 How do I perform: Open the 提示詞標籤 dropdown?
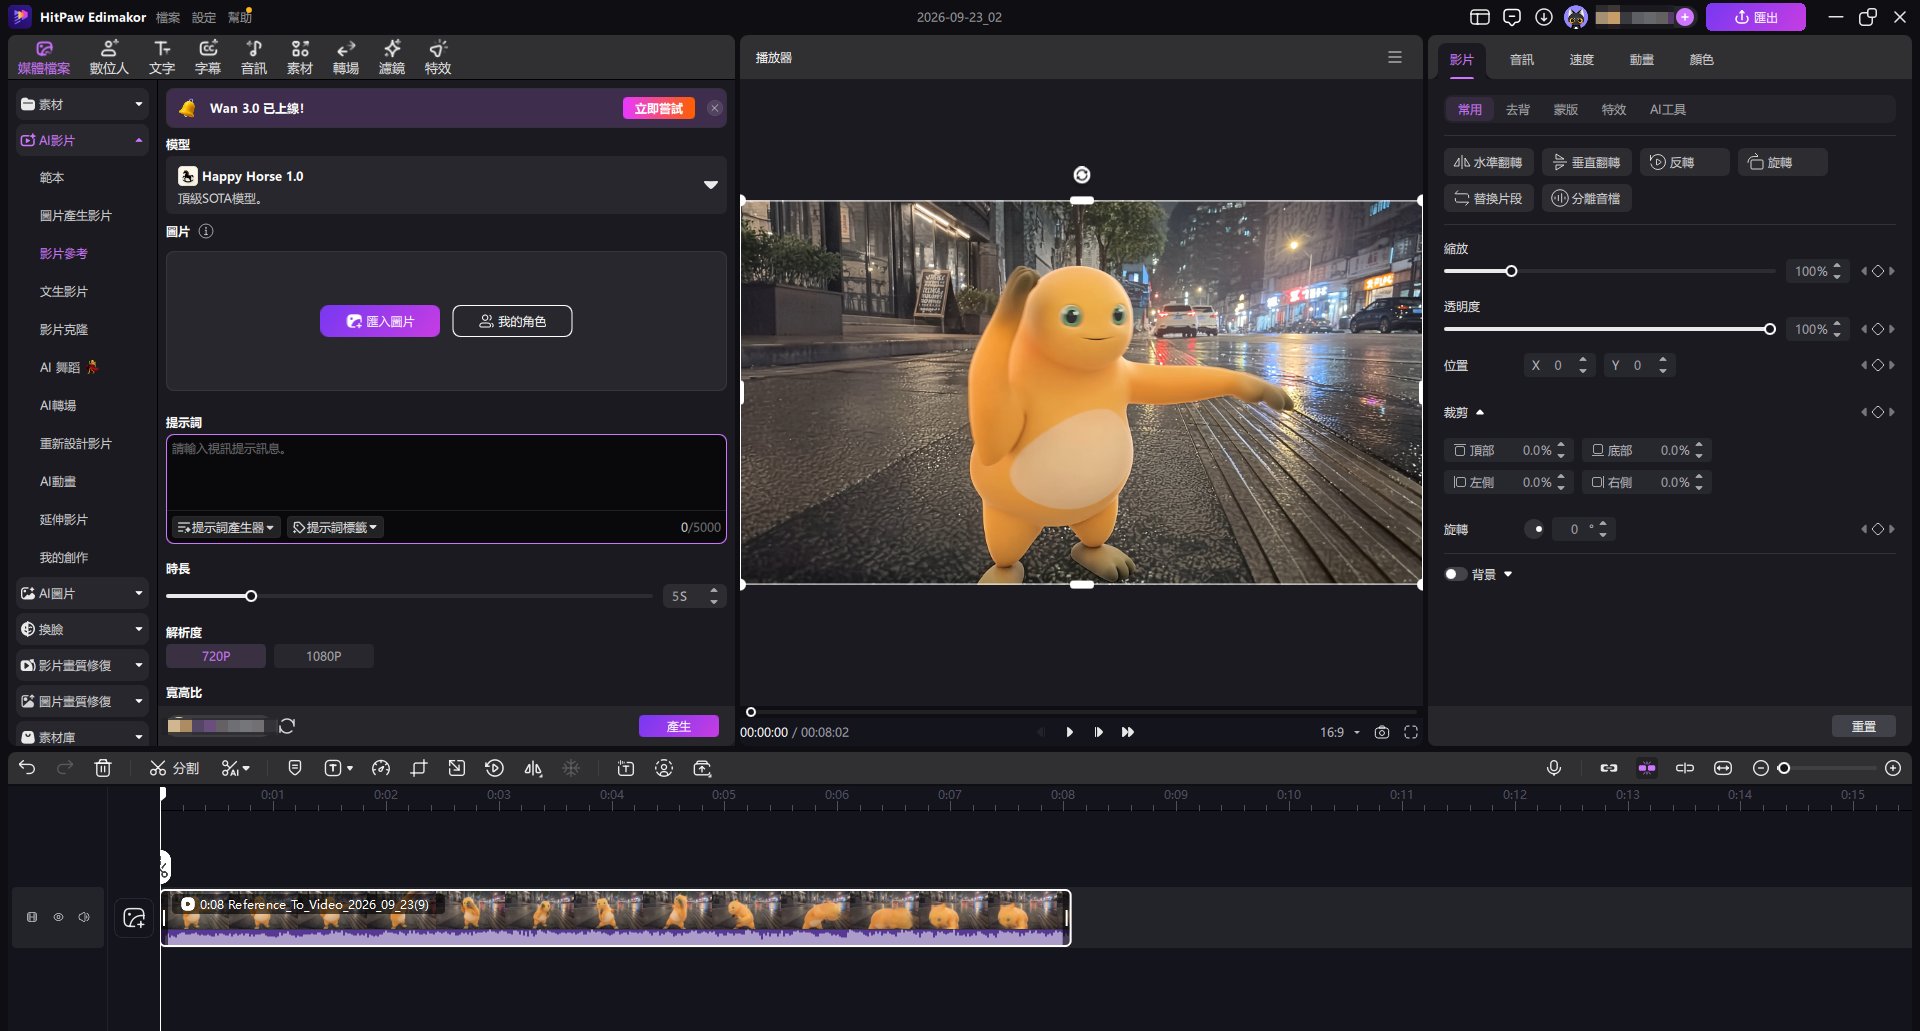[335, 527]
